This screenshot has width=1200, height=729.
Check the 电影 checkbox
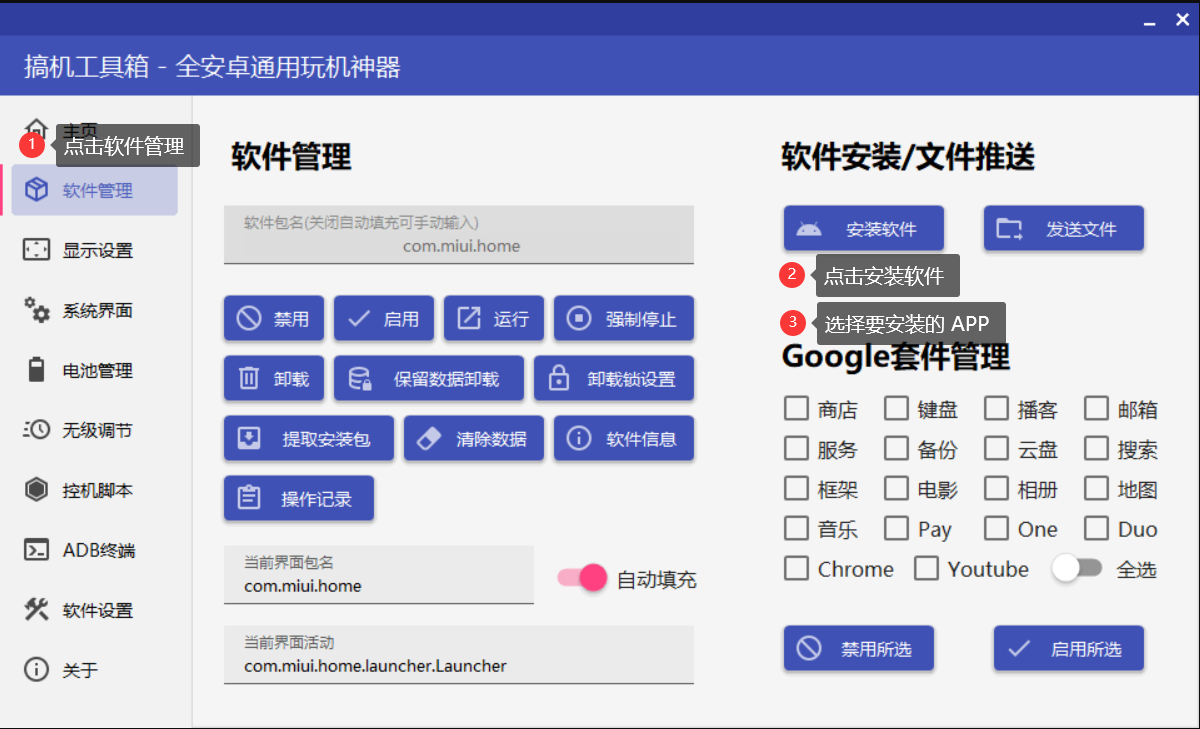pos(896,488)
